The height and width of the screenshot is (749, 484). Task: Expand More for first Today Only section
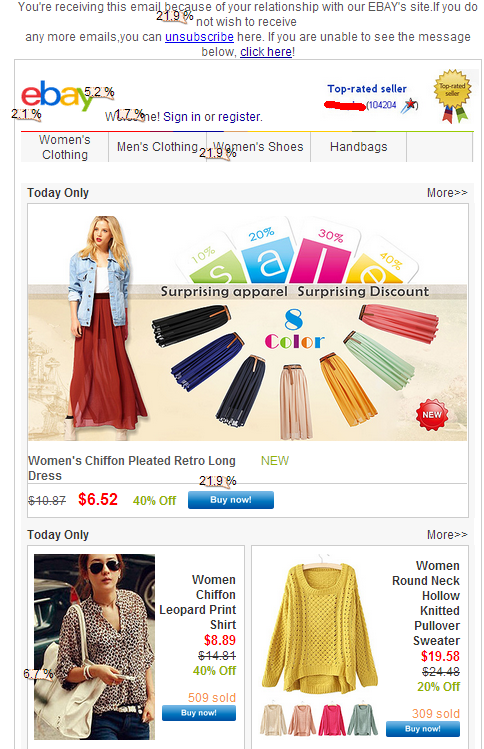(x=447, y=193)
